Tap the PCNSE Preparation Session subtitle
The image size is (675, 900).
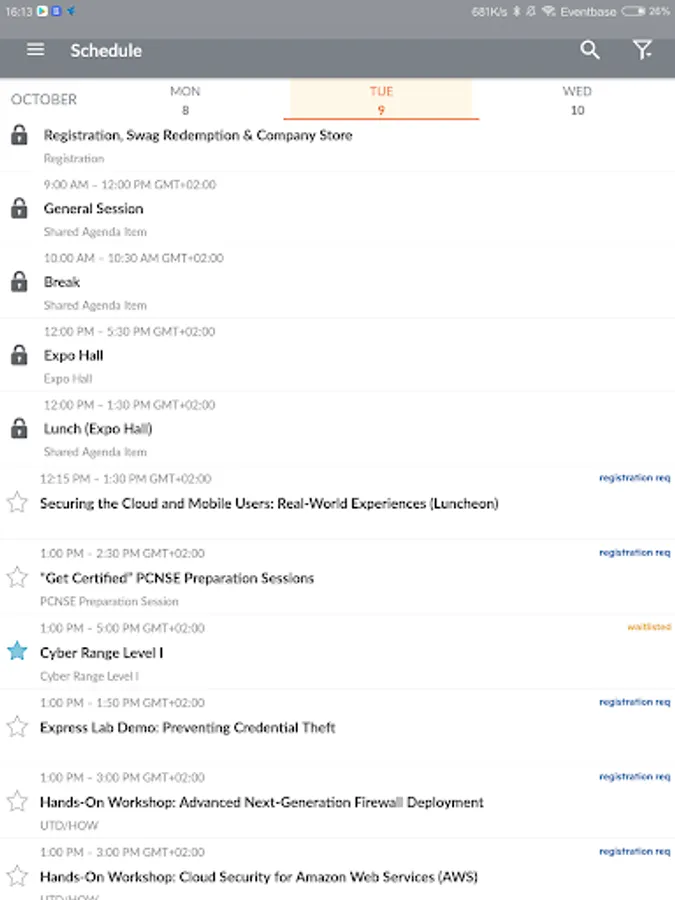pyautogui.click(x=109, y=601)
